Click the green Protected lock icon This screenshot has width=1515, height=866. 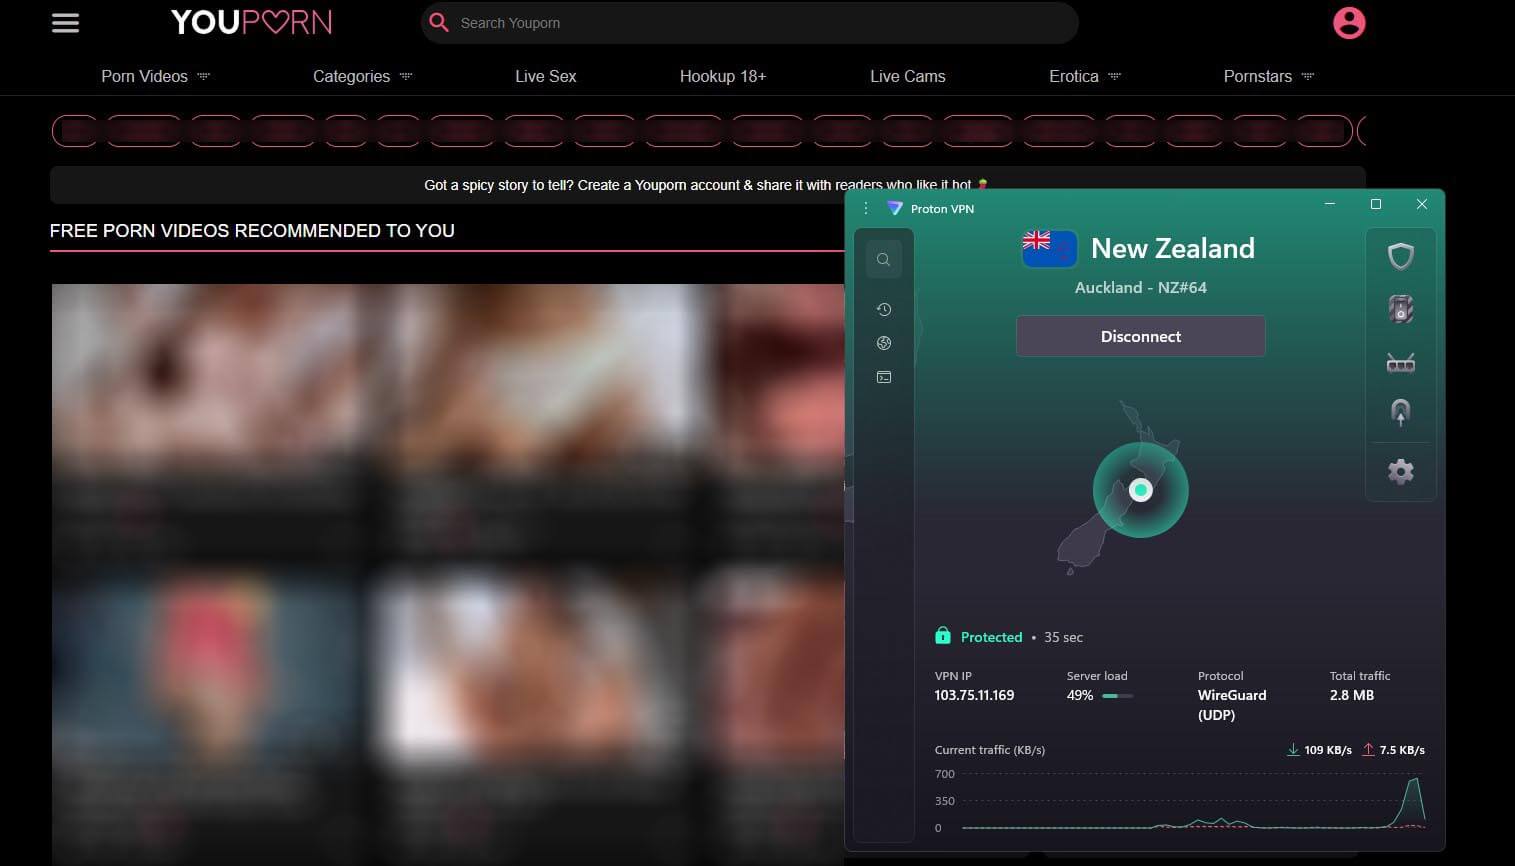tap(942, 636)
